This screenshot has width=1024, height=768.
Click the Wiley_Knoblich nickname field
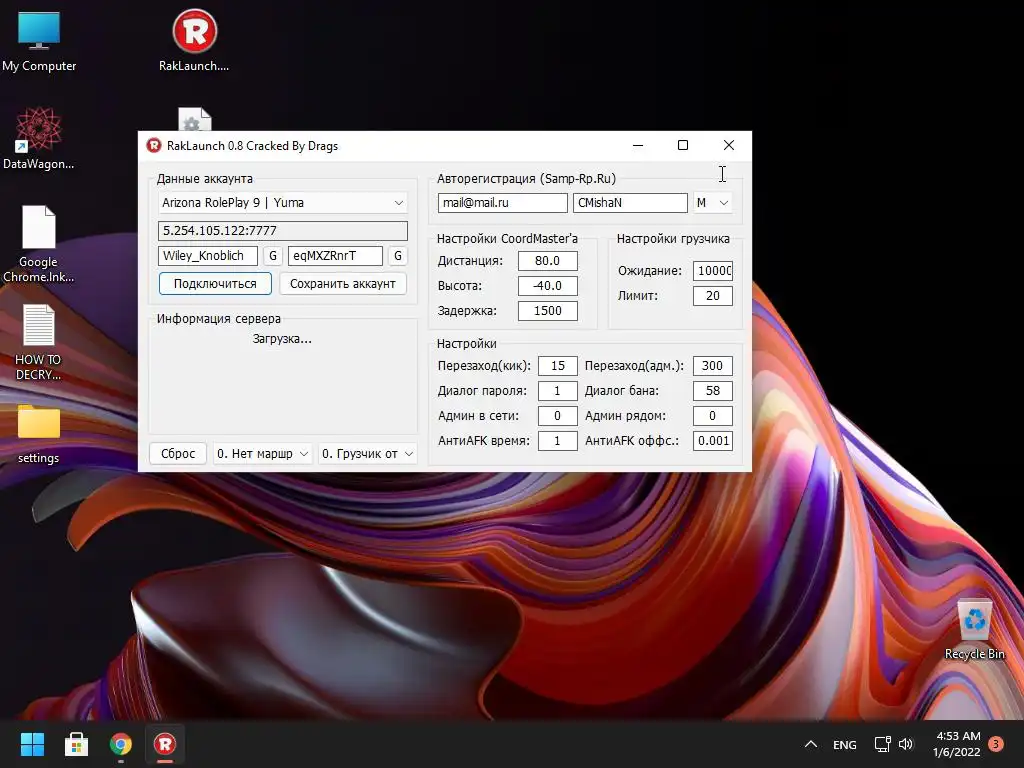[208, 256]
